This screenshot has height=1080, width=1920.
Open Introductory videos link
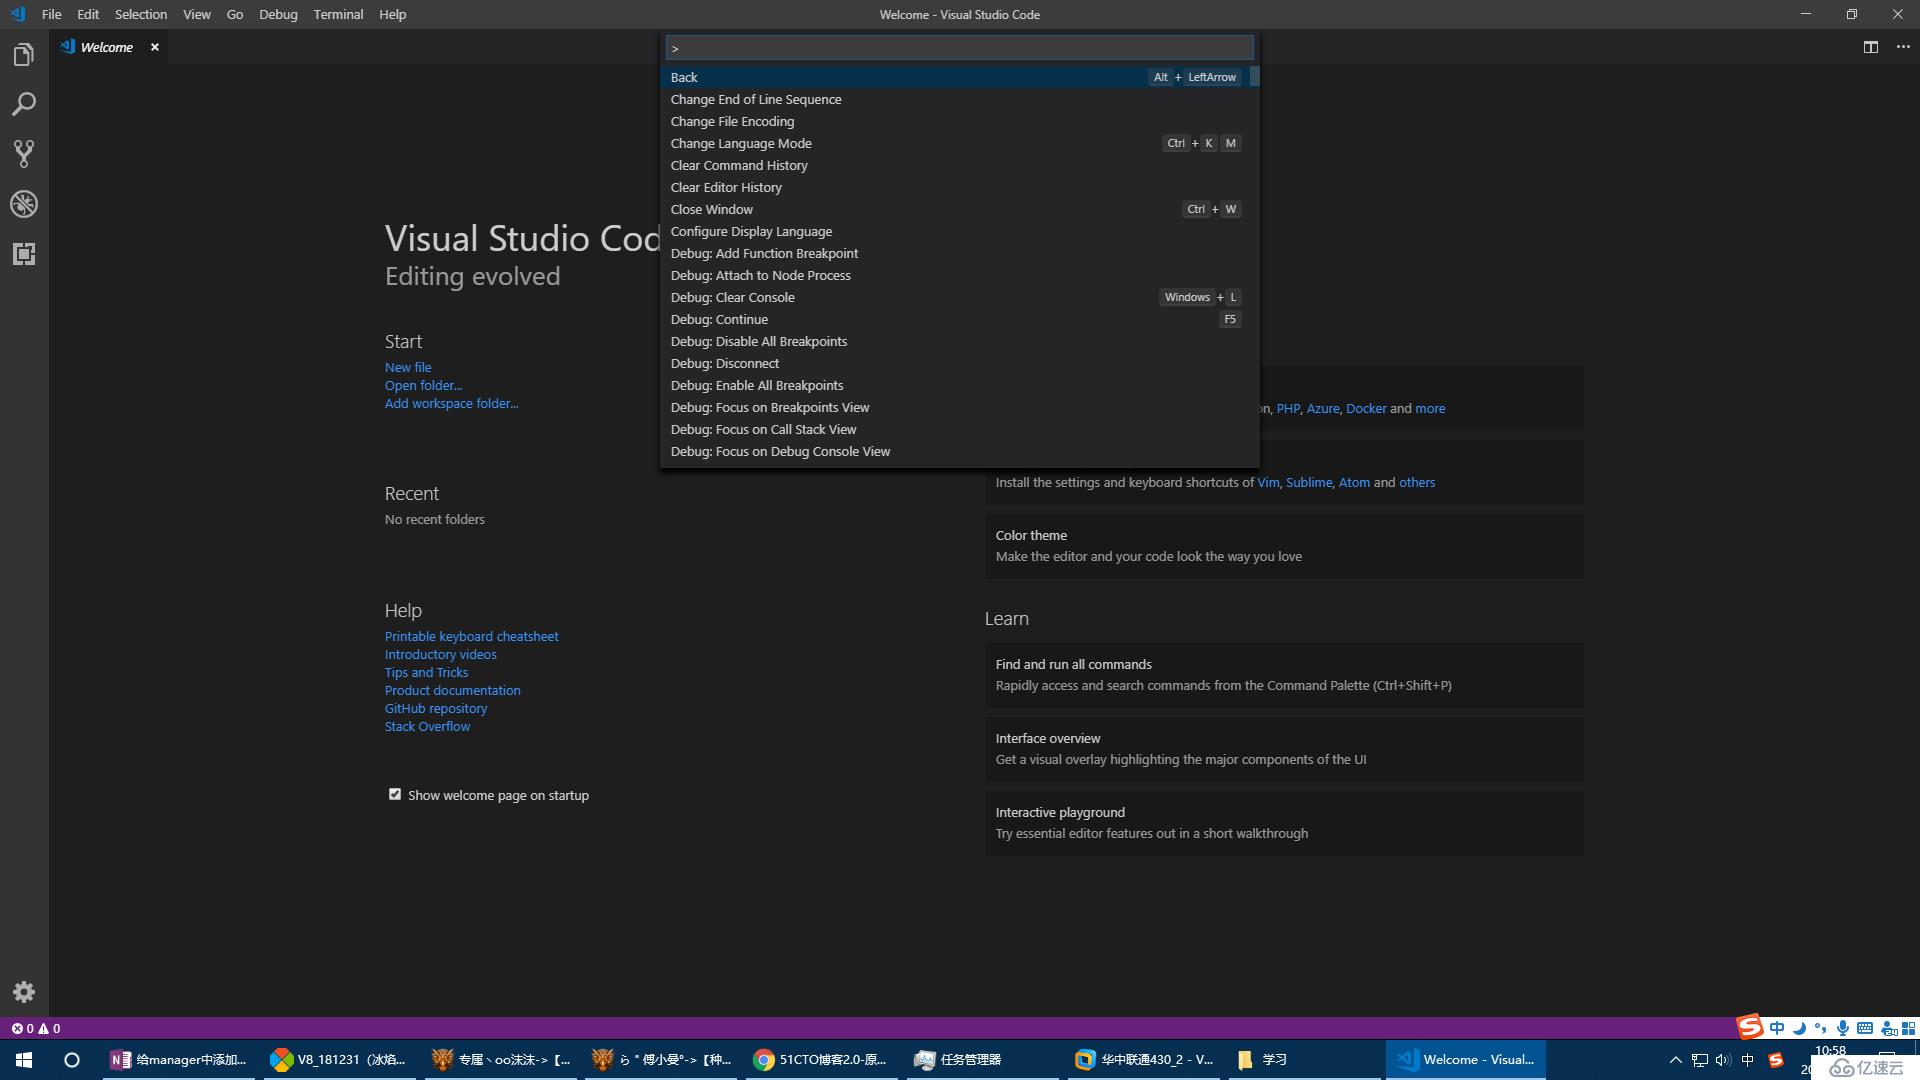(440, 654)
